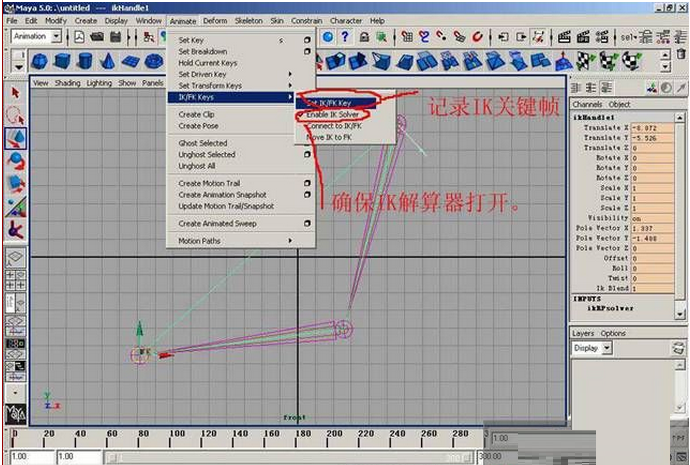Toggle highlight selection mode icon
The height and width of the screenshot is (465, 690).
(382, 37)
